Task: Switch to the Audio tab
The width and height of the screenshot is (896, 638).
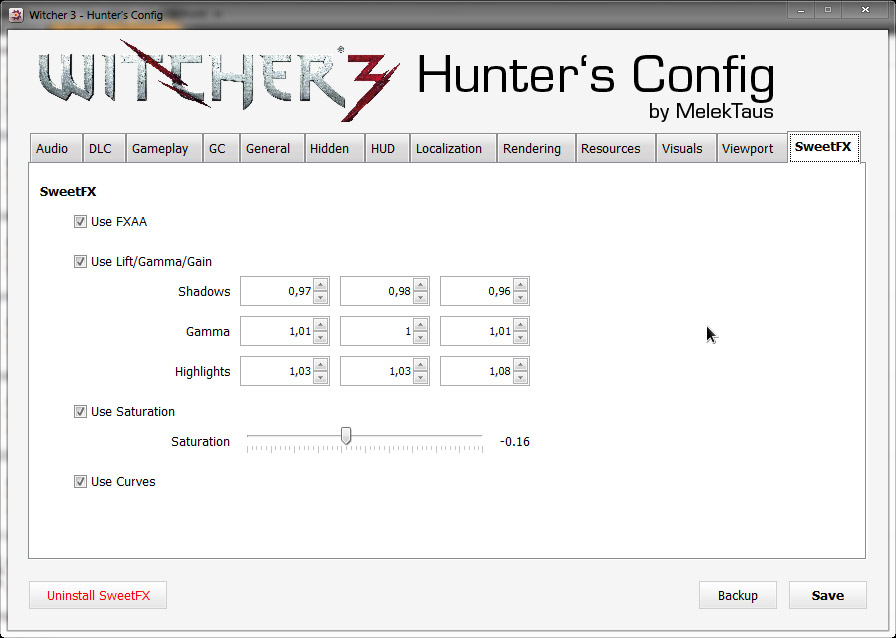Action: coord(52,149)
